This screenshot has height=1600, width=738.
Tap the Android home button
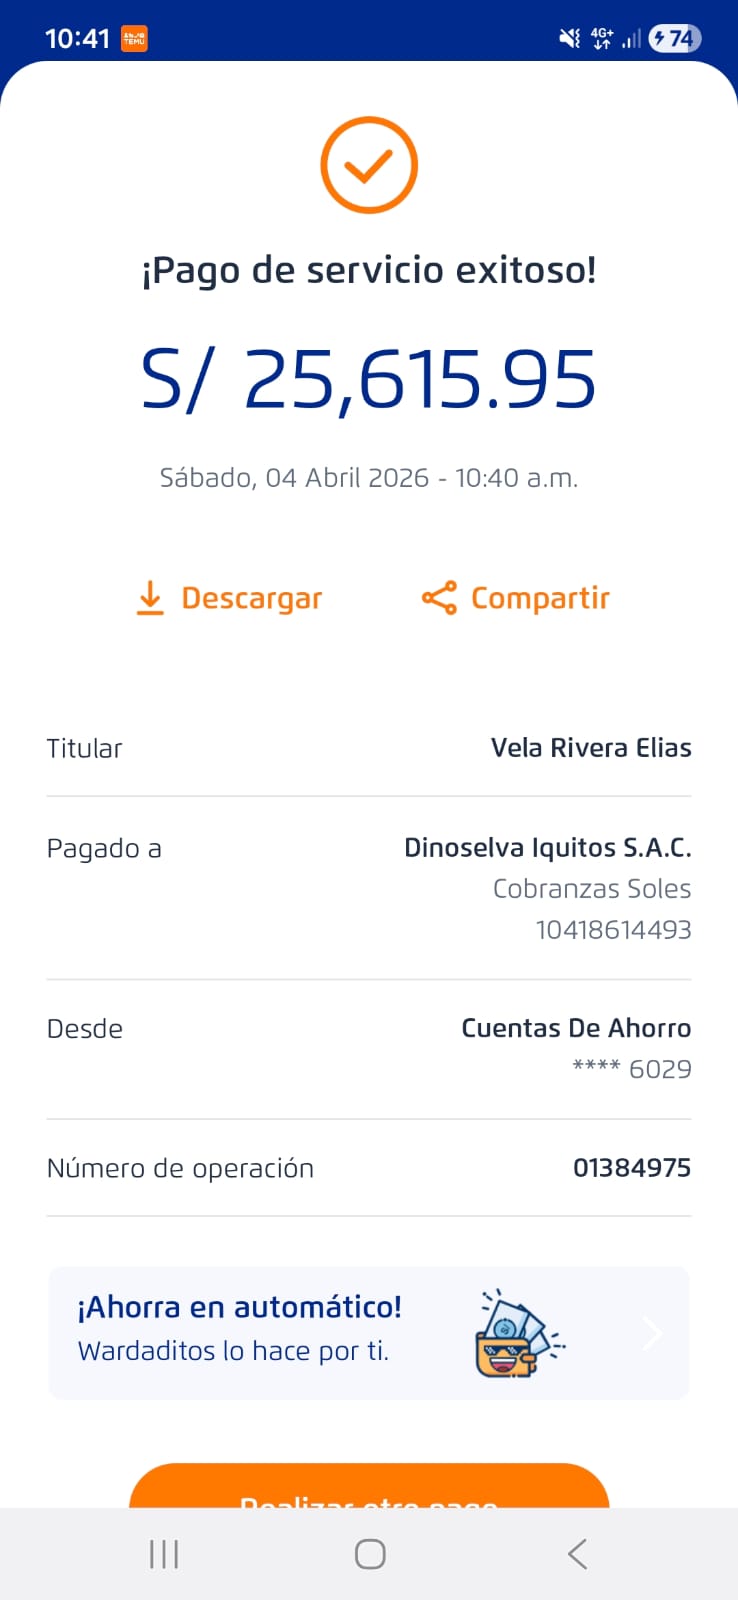(370, 1554)
